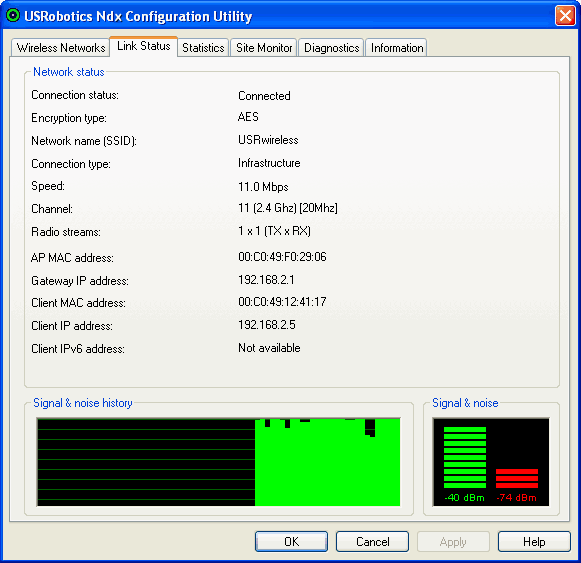
Task: Open Help for this dialog
Action: click(x=534, y=542)
